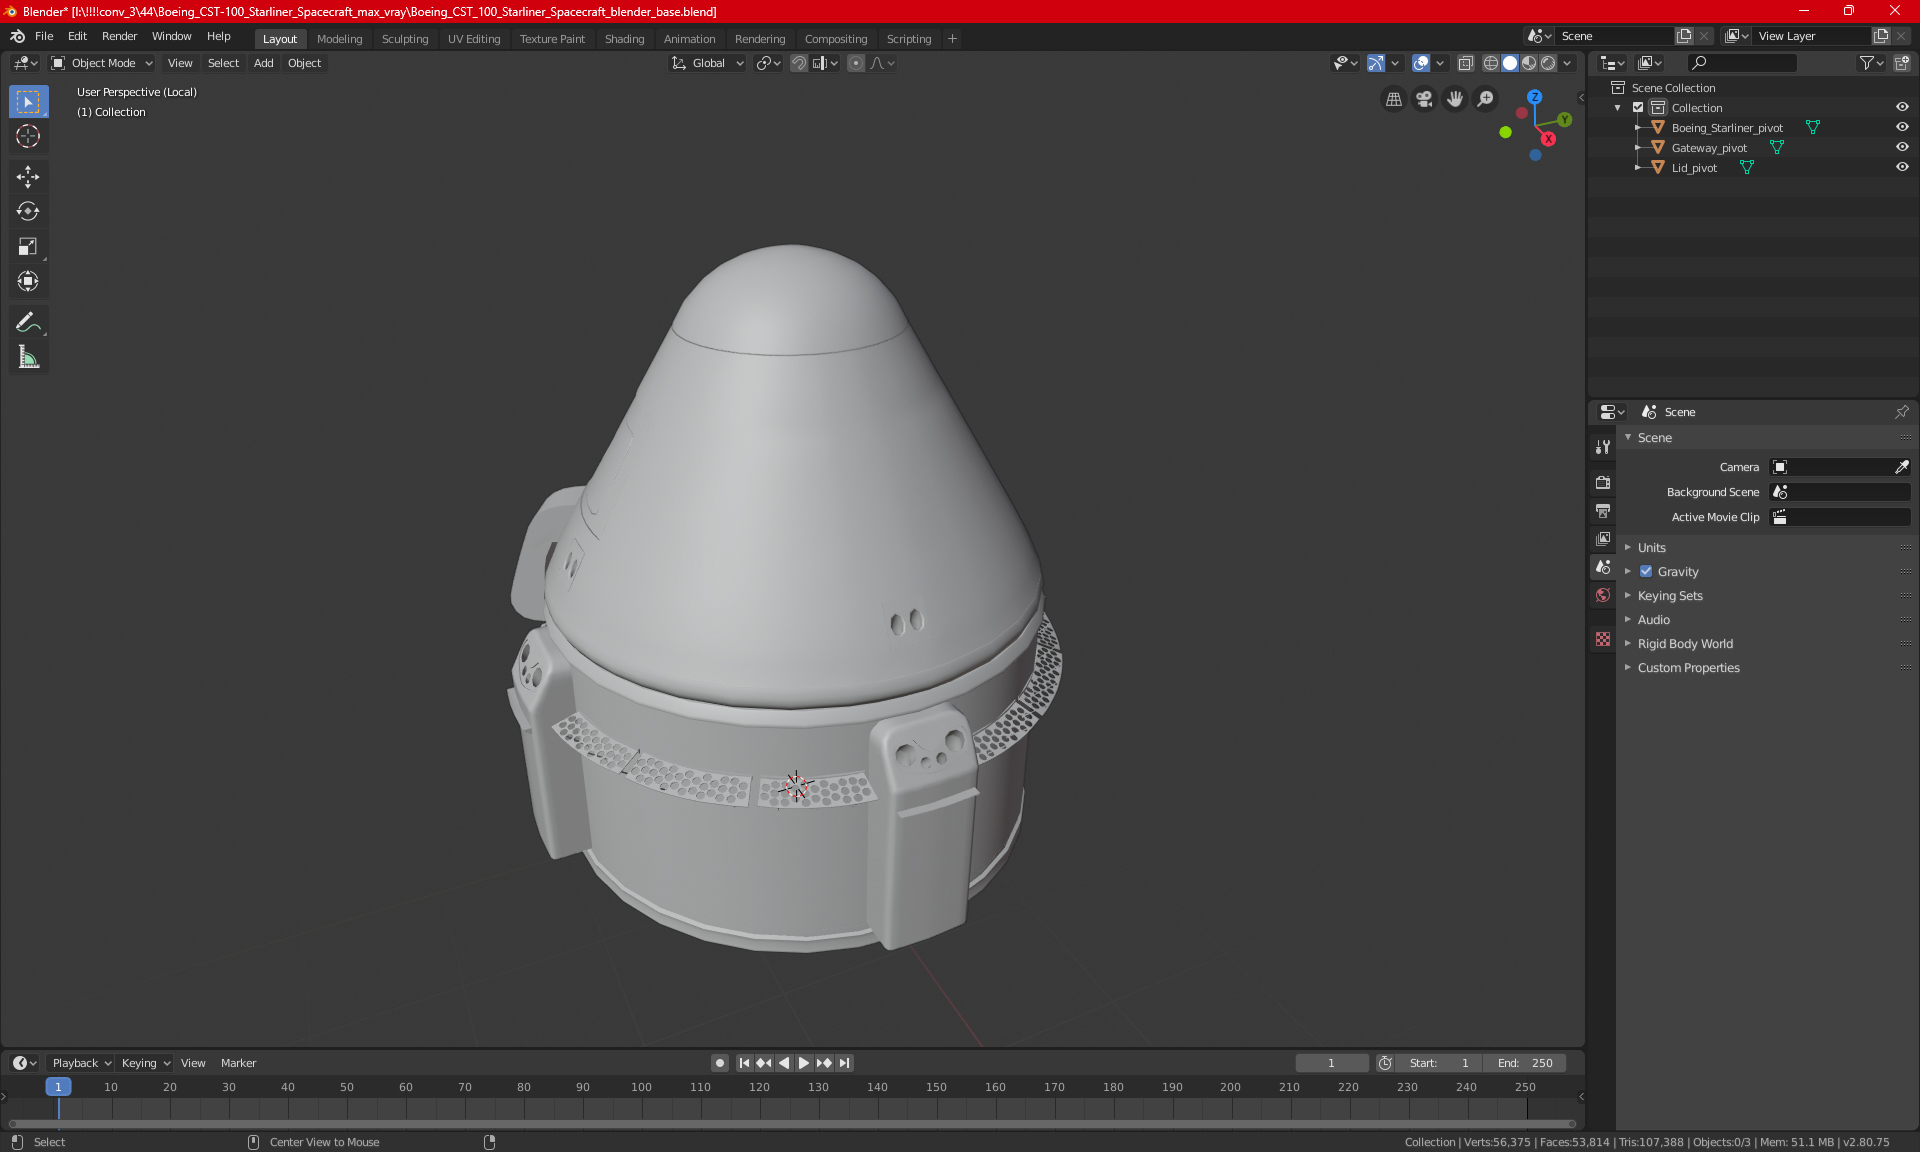
Task: Open the Object Mode dropdown
Action: (102, 63)
